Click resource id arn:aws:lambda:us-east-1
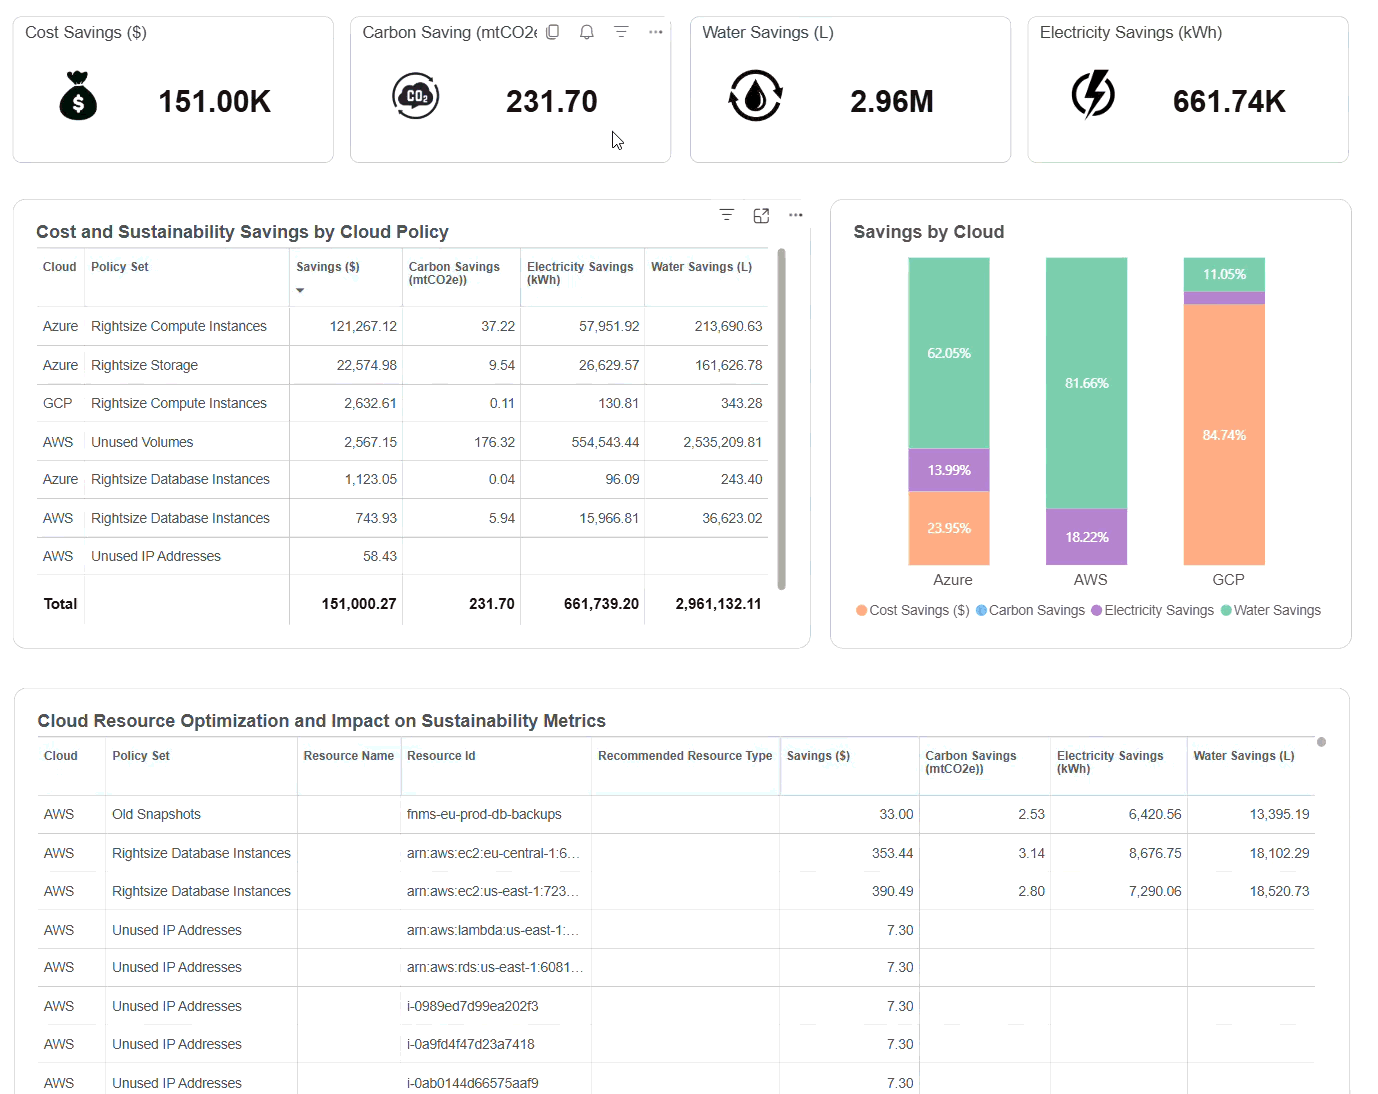 (493, 930)
